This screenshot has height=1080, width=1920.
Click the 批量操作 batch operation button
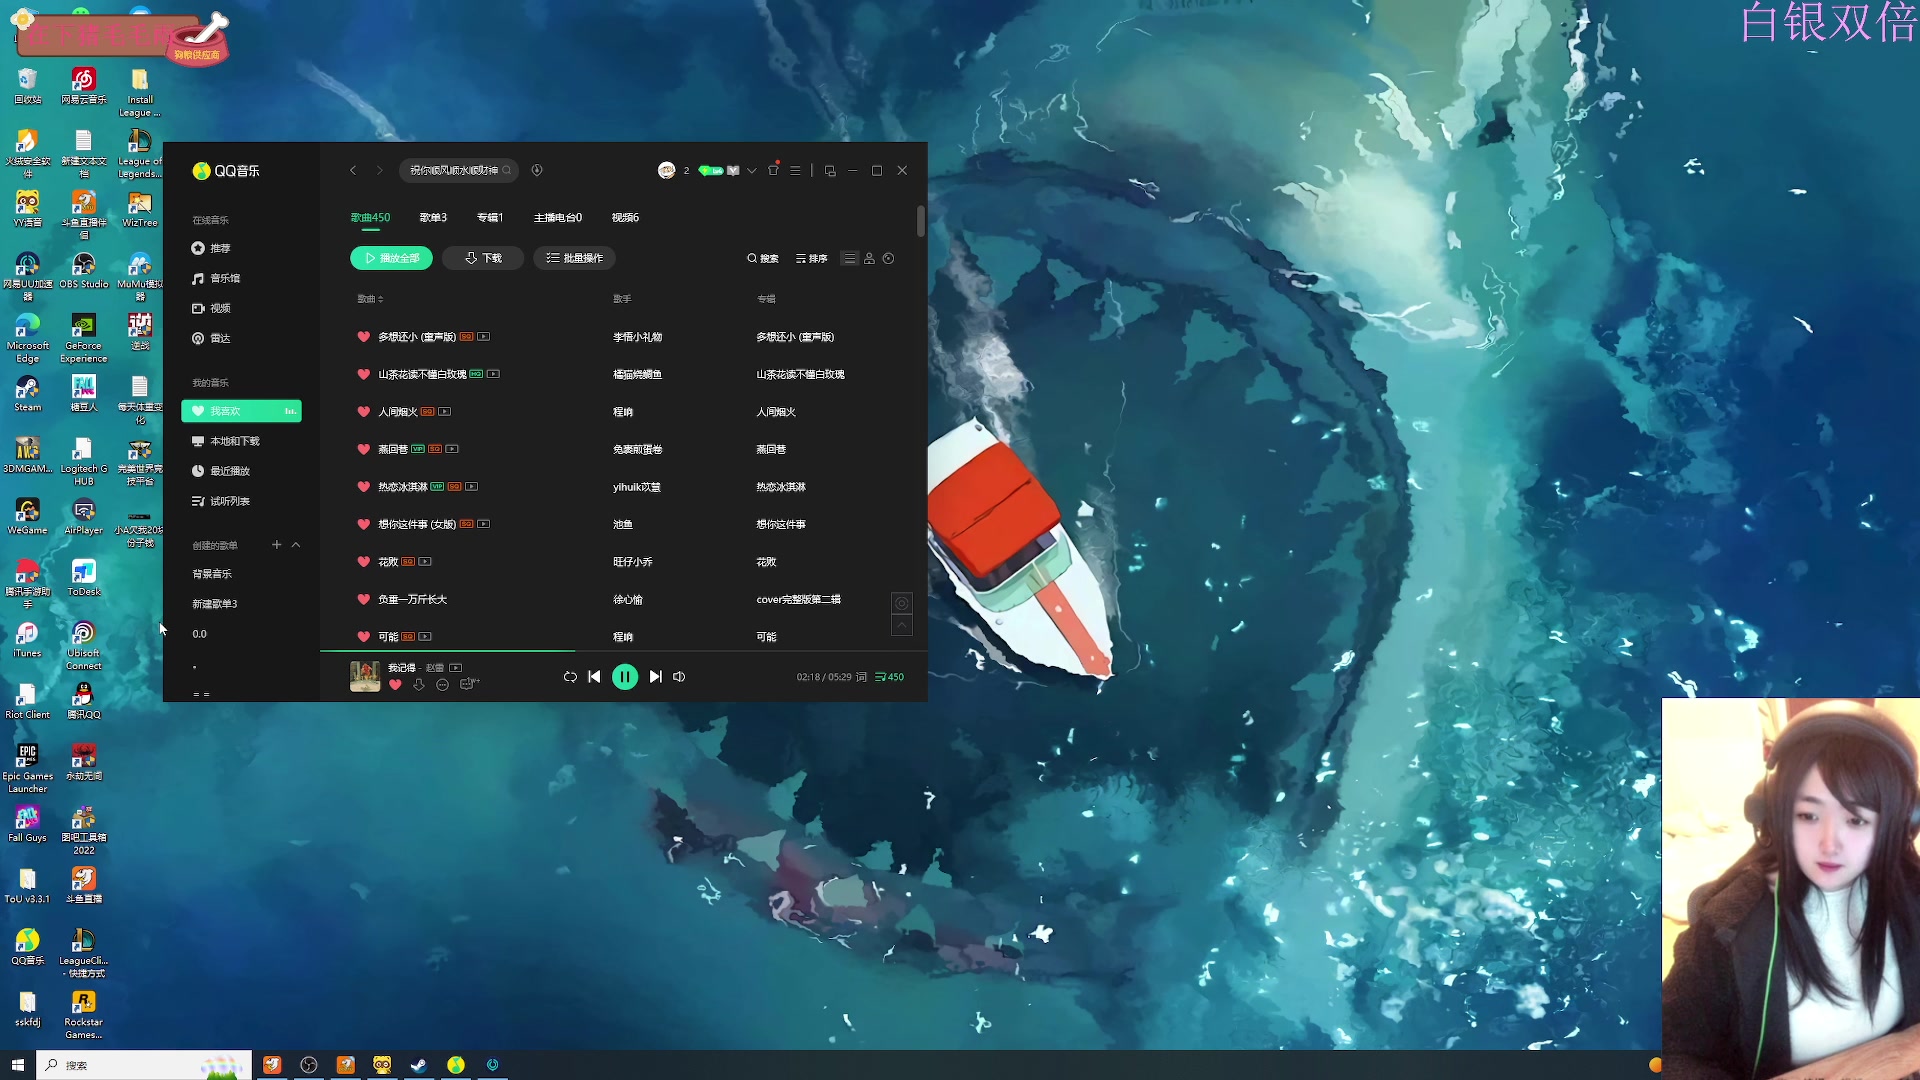pos(575,258)
